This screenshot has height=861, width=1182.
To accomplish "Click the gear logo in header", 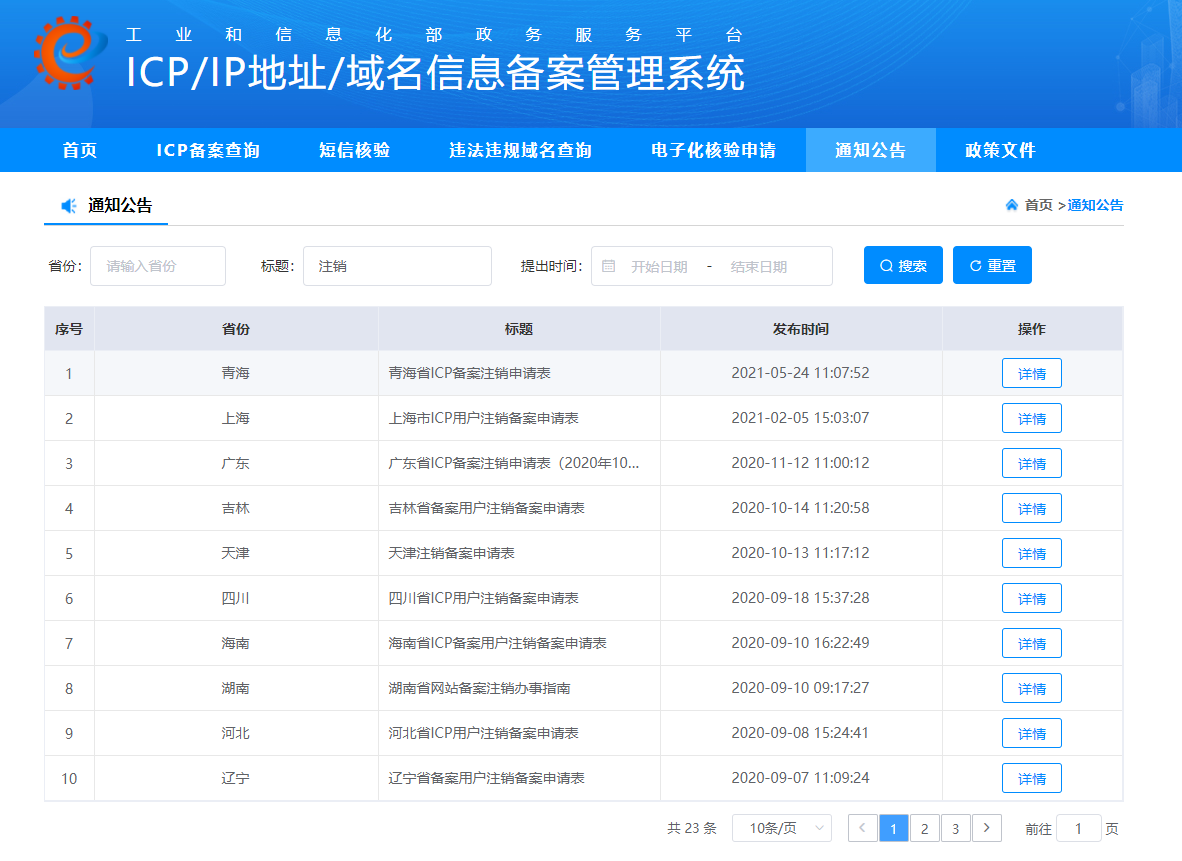I will 67,54.
